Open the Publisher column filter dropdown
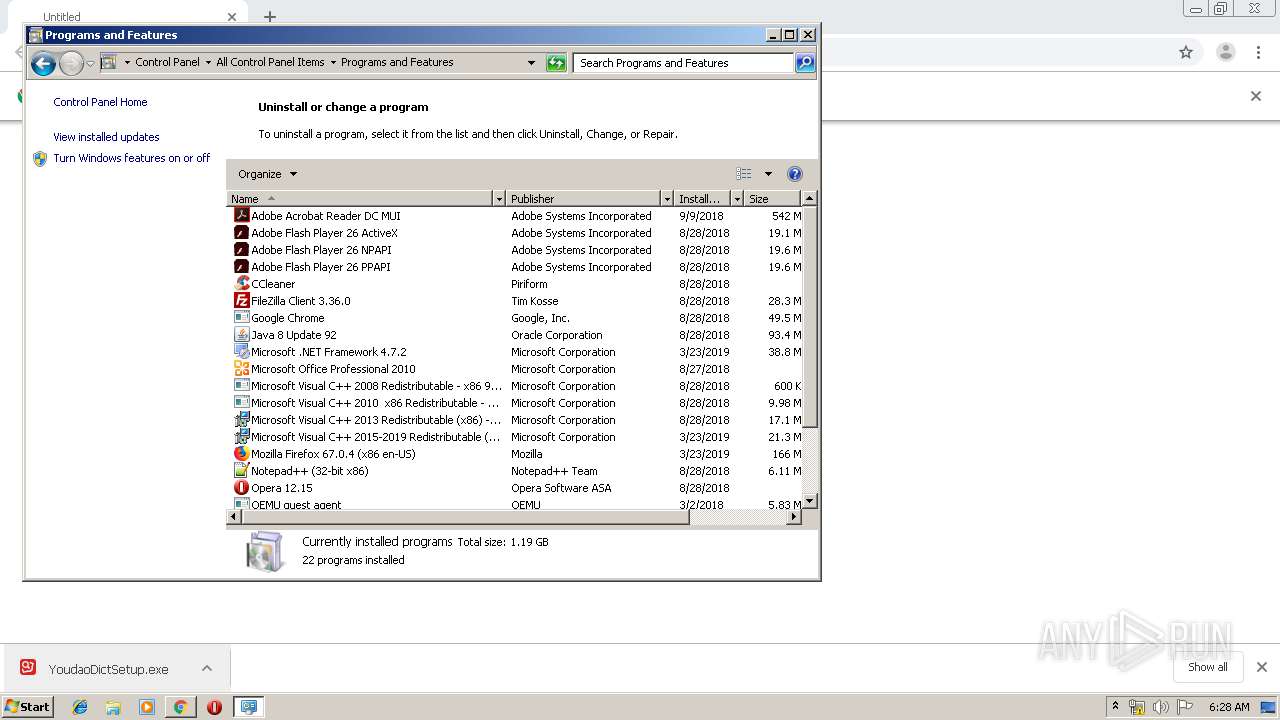The image size is (1280, 720). [x=667, y=199]
